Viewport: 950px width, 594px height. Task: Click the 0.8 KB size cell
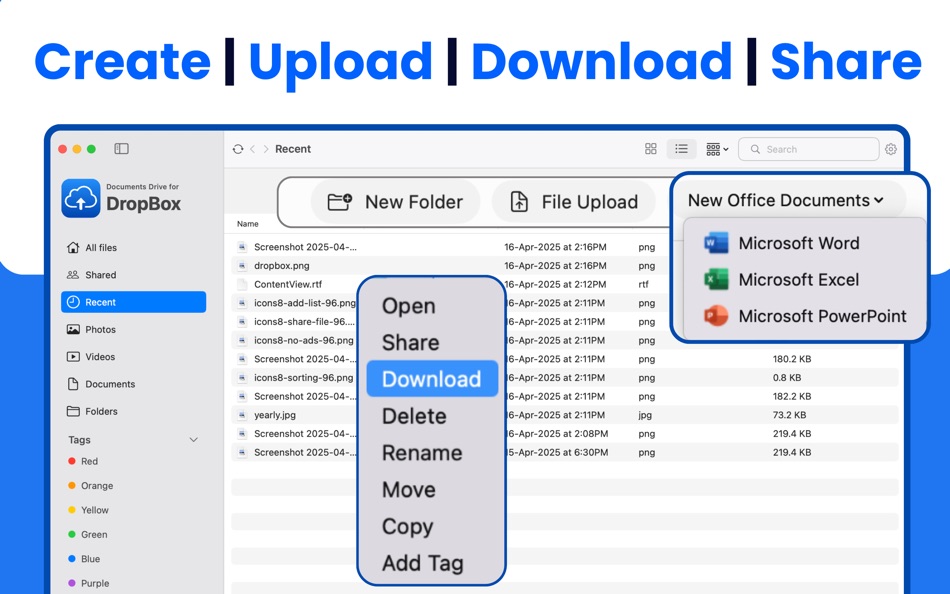tap(787, 378)
